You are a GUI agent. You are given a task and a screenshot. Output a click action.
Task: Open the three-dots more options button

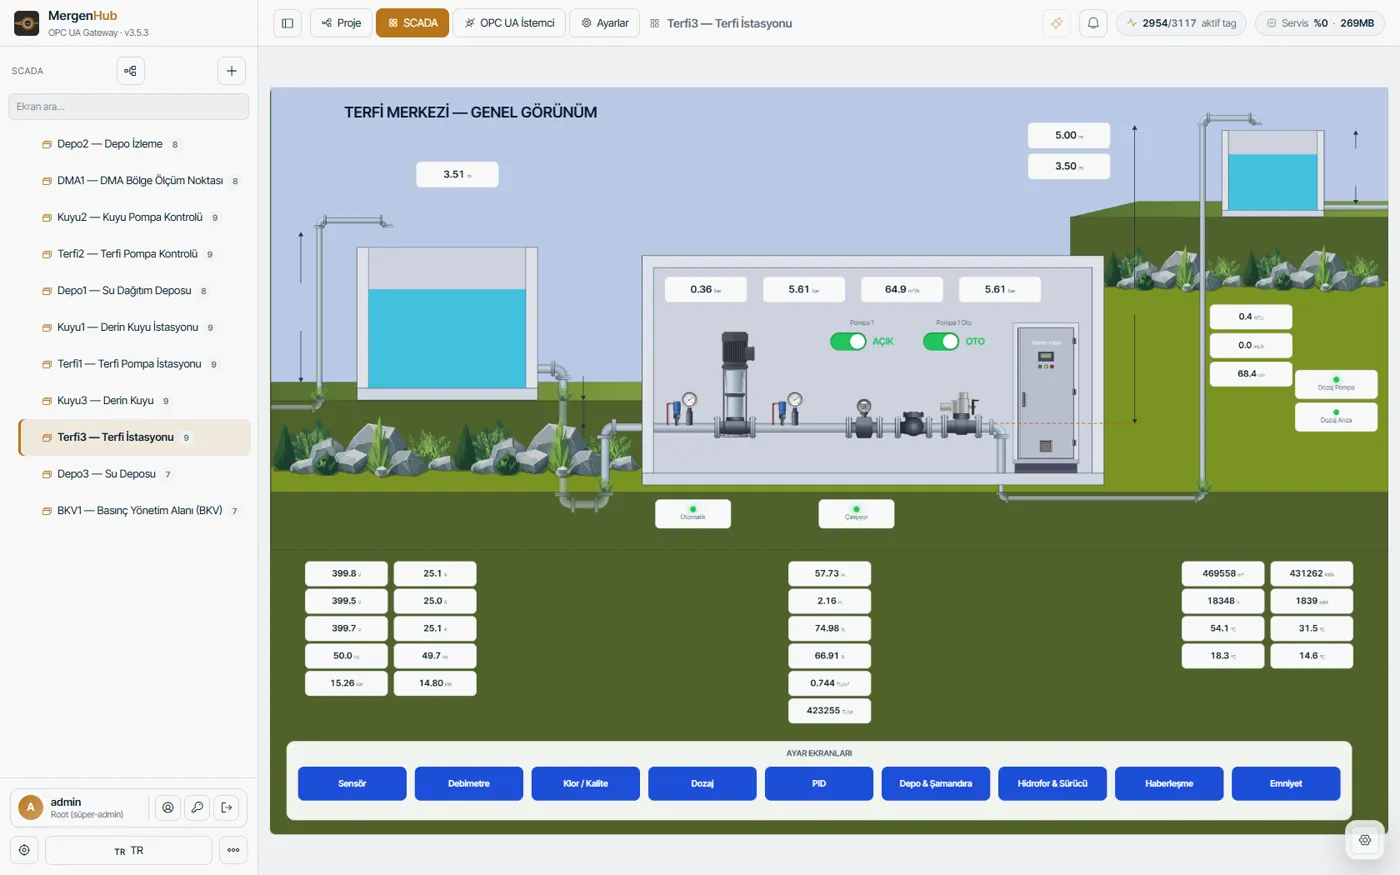(233, 850)
